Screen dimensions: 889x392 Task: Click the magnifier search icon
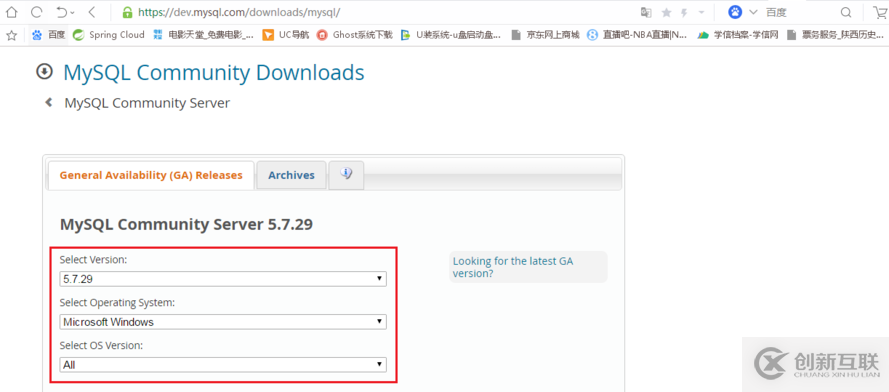tap(845, 12)
